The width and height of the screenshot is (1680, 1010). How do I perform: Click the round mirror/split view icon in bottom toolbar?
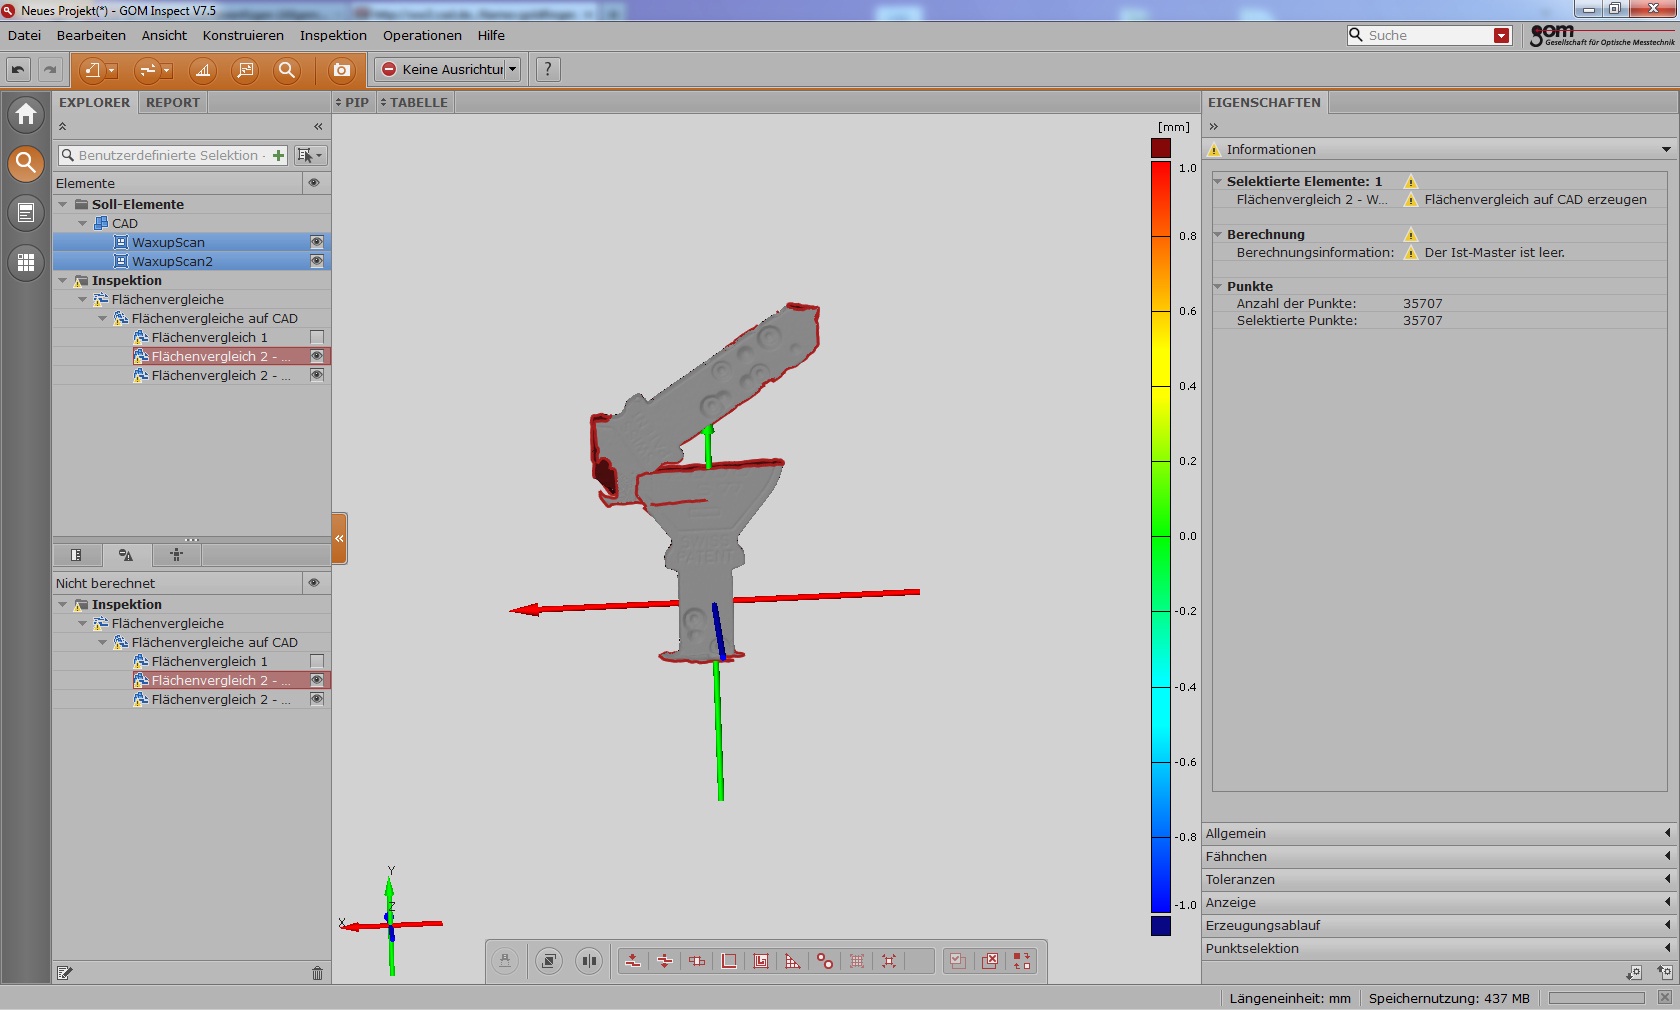pos(589,961)
